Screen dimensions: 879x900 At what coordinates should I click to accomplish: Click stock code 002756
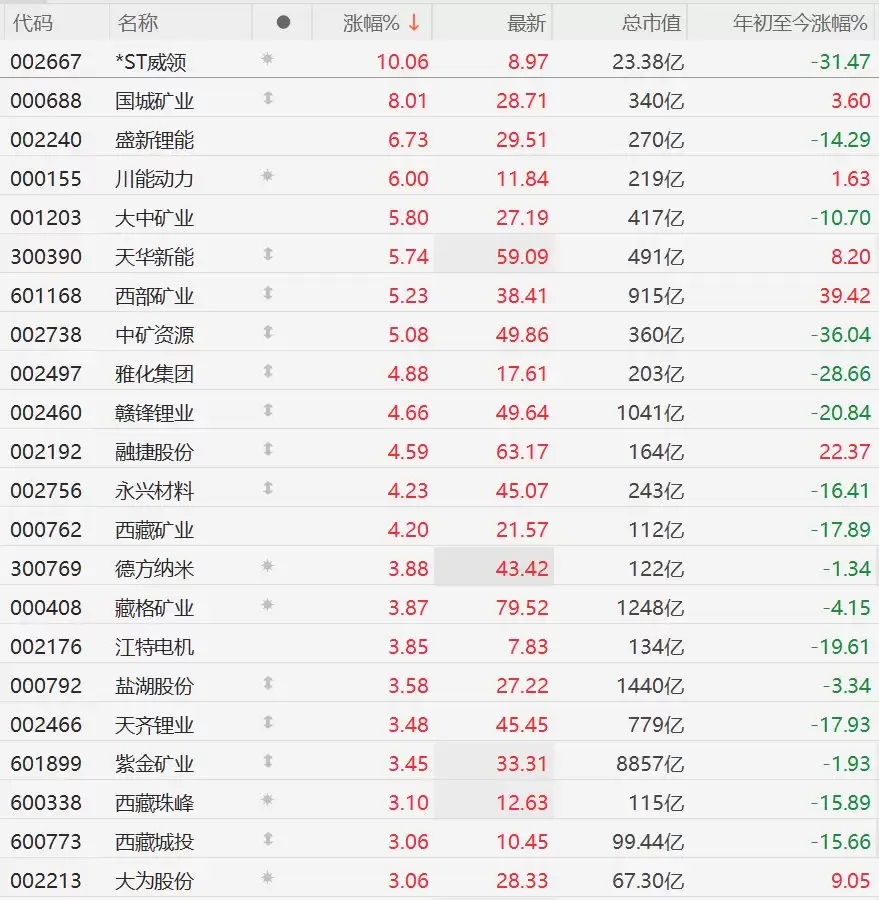(x=46, y=491)
